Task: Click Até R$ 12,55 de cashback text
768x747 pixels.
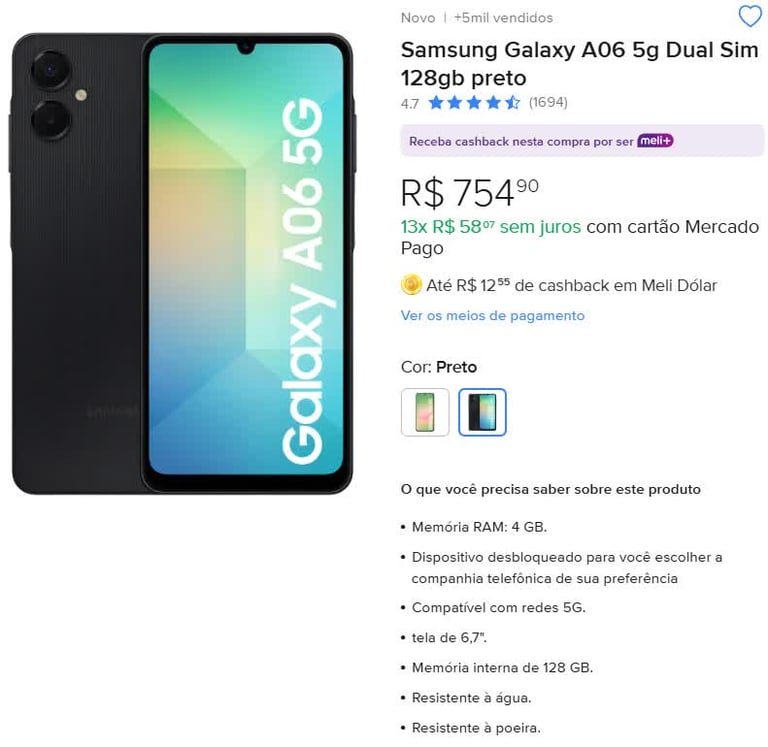Action: [571, 286]
